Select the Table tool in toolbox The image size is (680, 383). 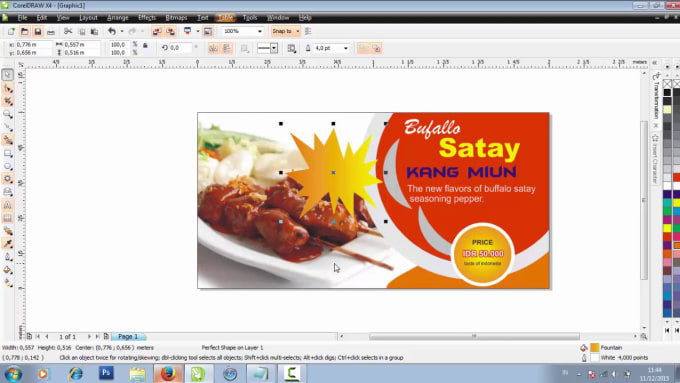7,218
